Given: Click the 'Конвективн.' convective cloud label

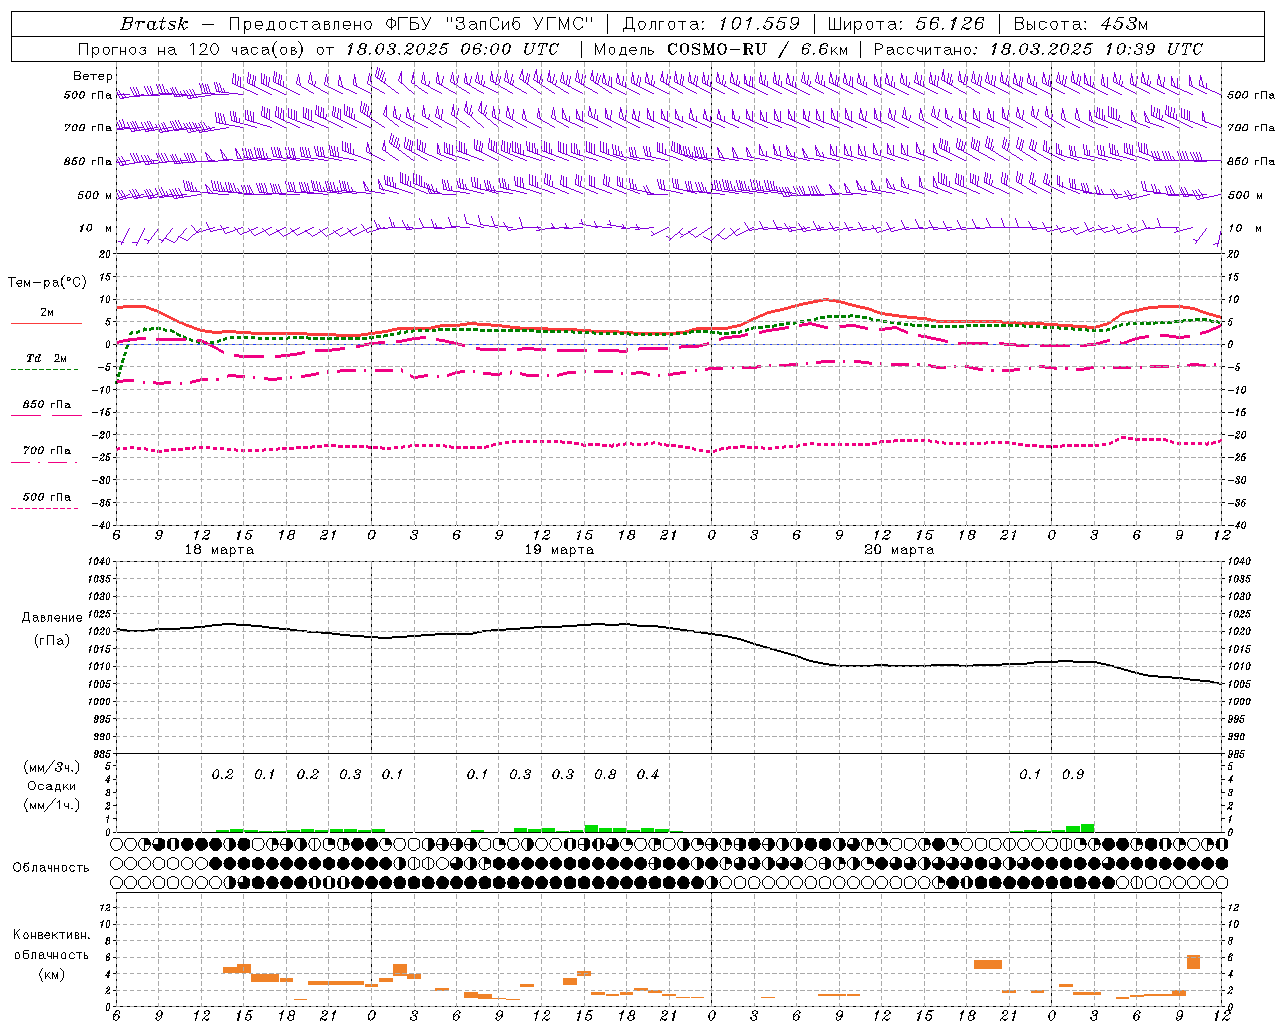Looking at the screenshot, I should tap(51, 935).
